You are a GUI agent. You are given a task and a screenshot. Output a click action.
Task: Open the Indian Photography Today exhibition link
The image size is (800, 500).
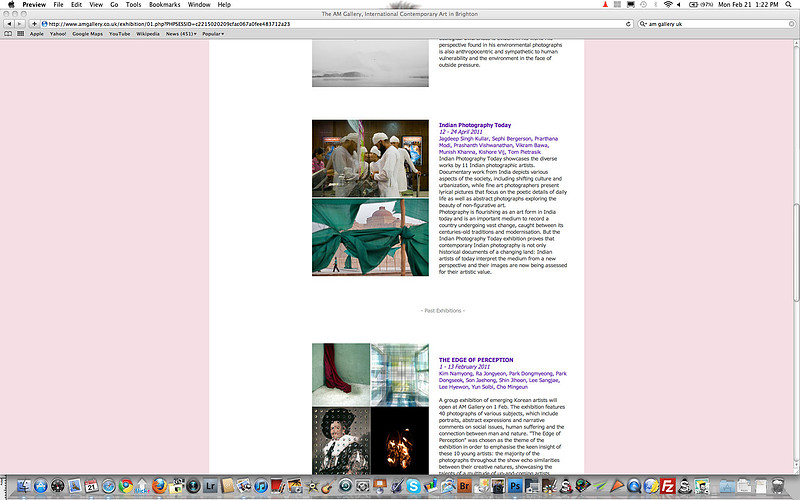pyautogui.click(x=475, y=125)
